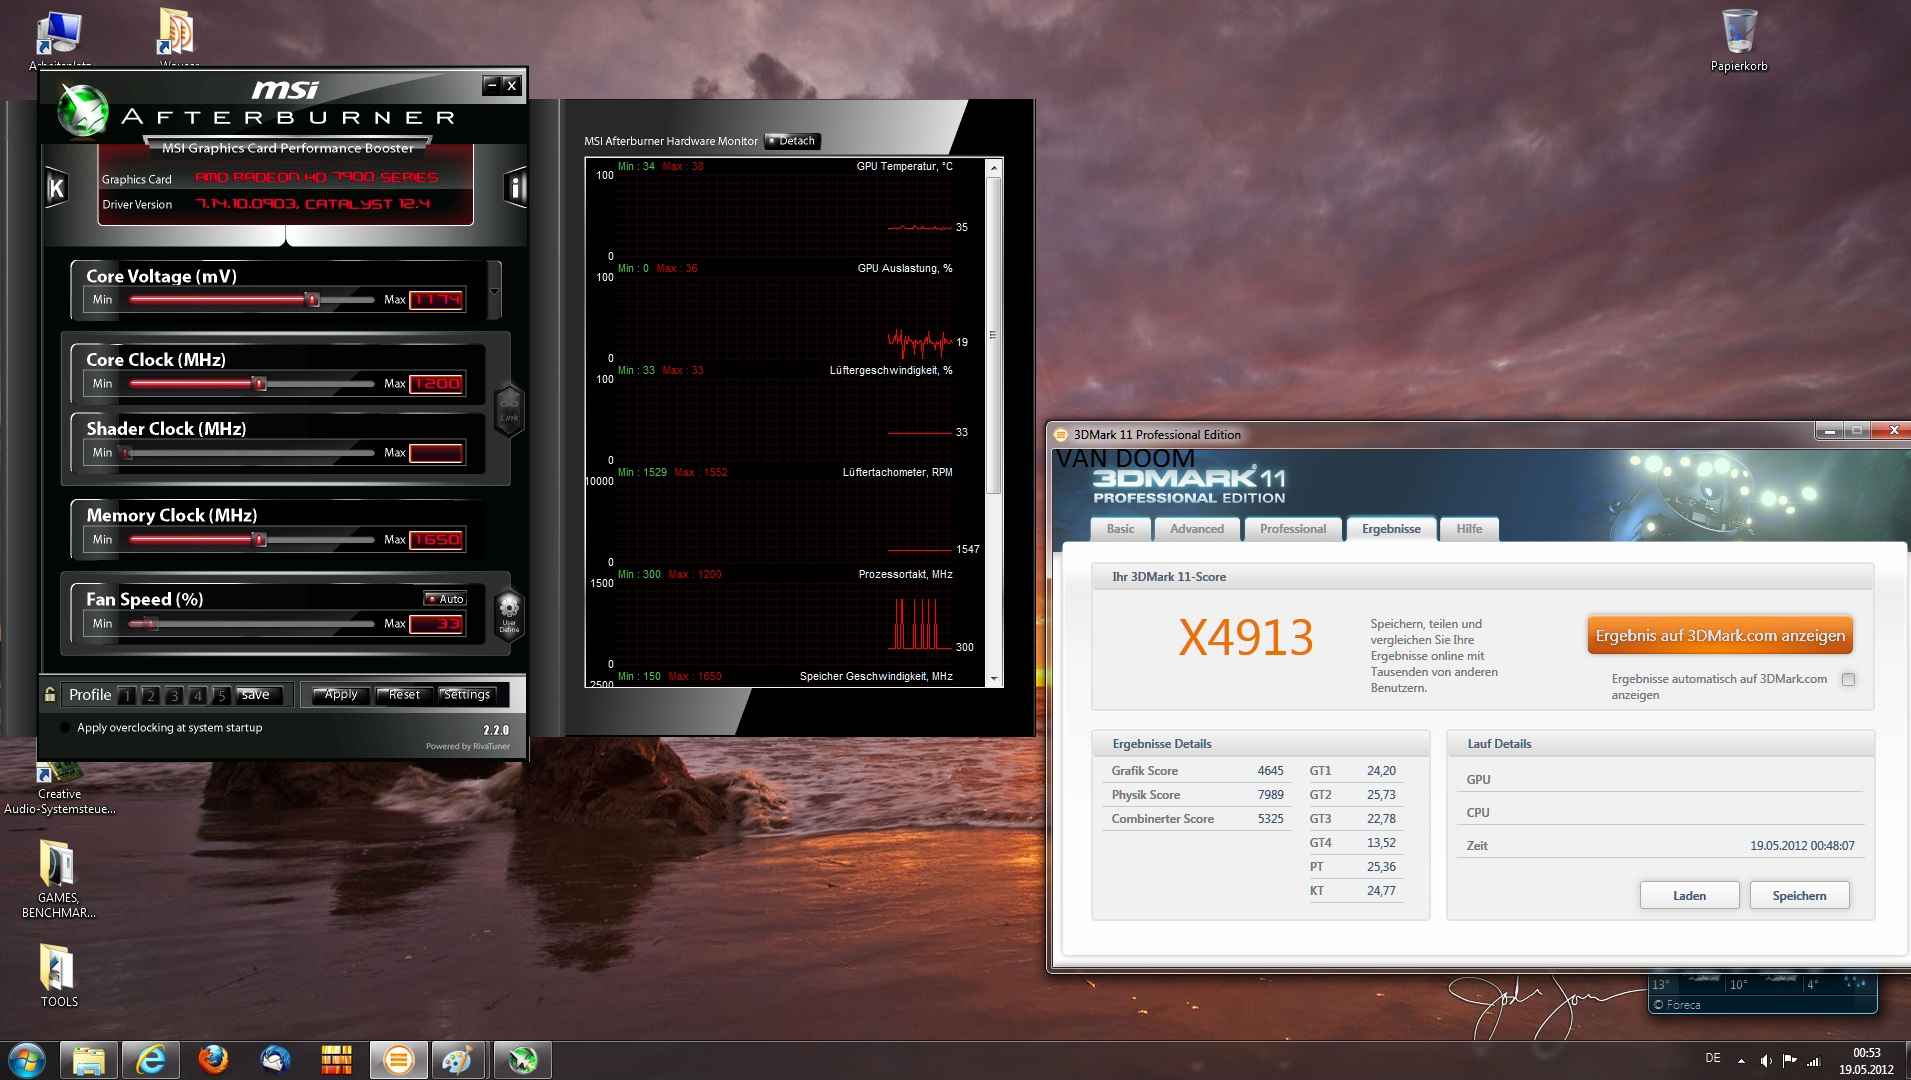The image size is (1911, 1080).
Task: Switch to the Basic tab in 3DMark
Action: pos(1120,529)
